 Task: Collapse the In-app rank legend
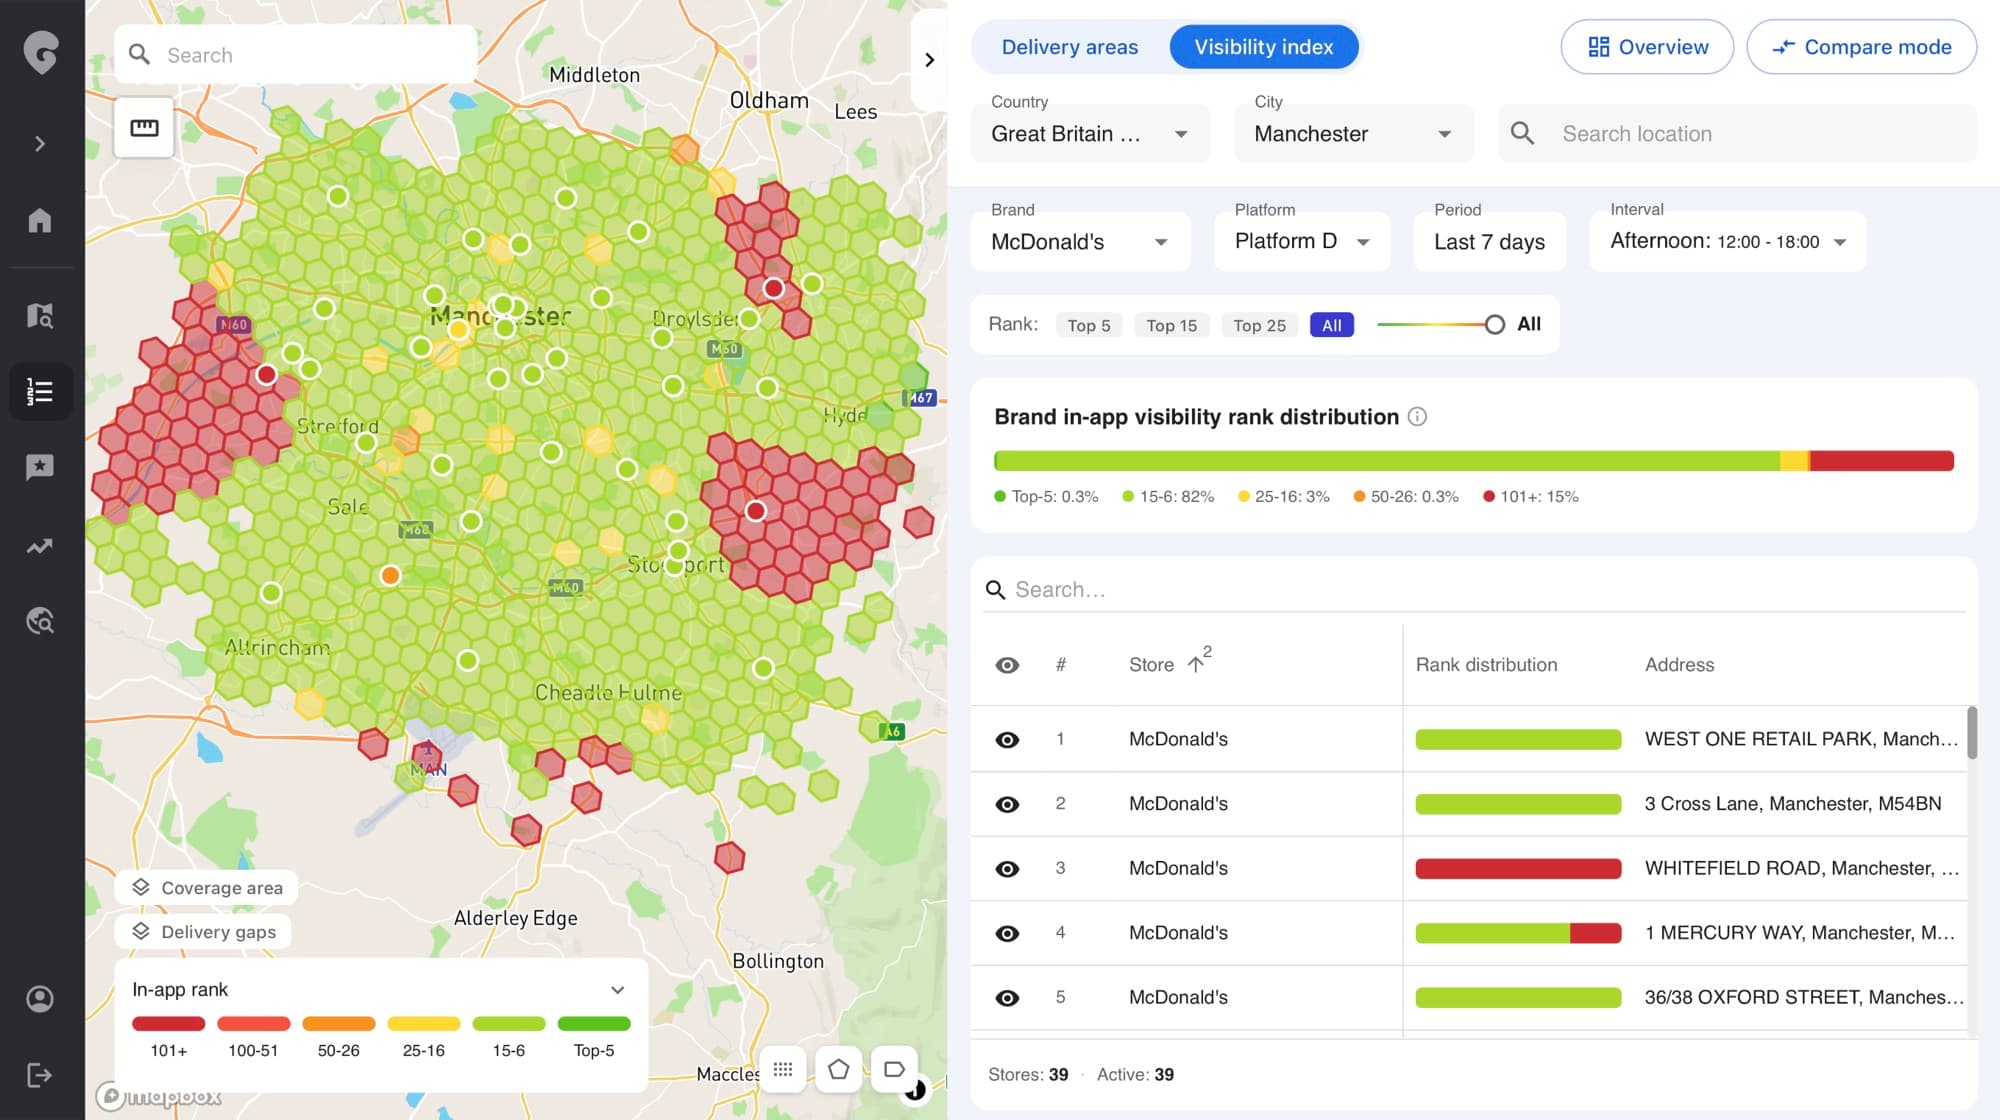[618, 990]
